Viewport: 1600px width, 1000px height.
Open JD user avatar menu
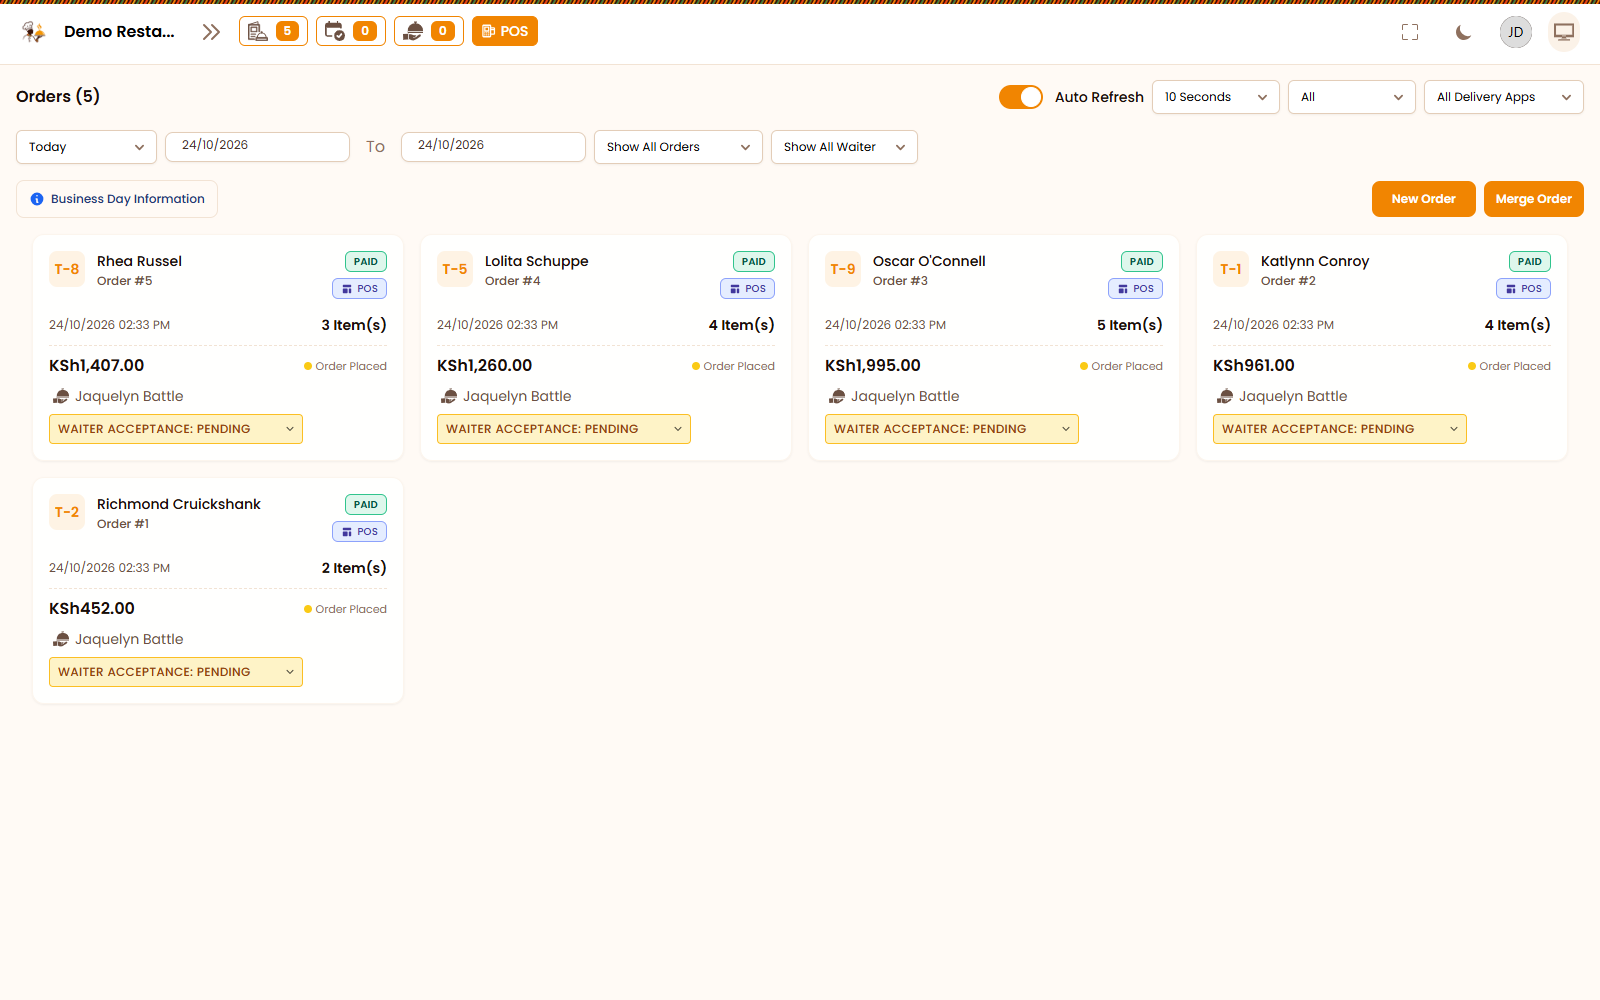[1516, 32]
